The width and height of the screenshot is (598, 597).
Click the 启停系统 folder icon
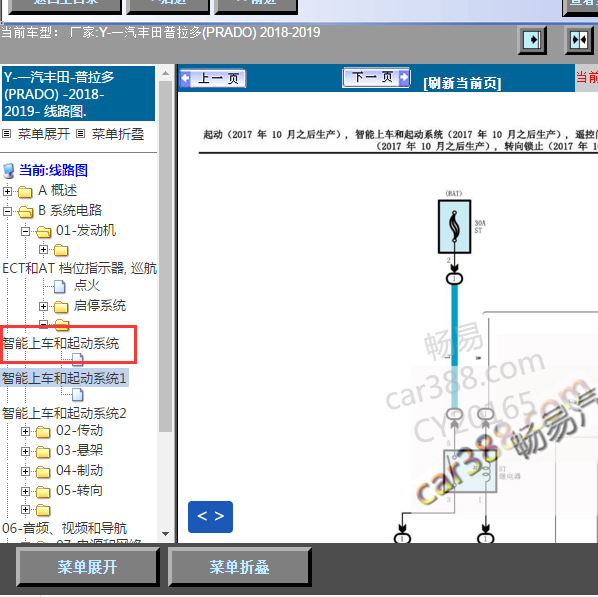pyautogui.click(x=61, y=306)
